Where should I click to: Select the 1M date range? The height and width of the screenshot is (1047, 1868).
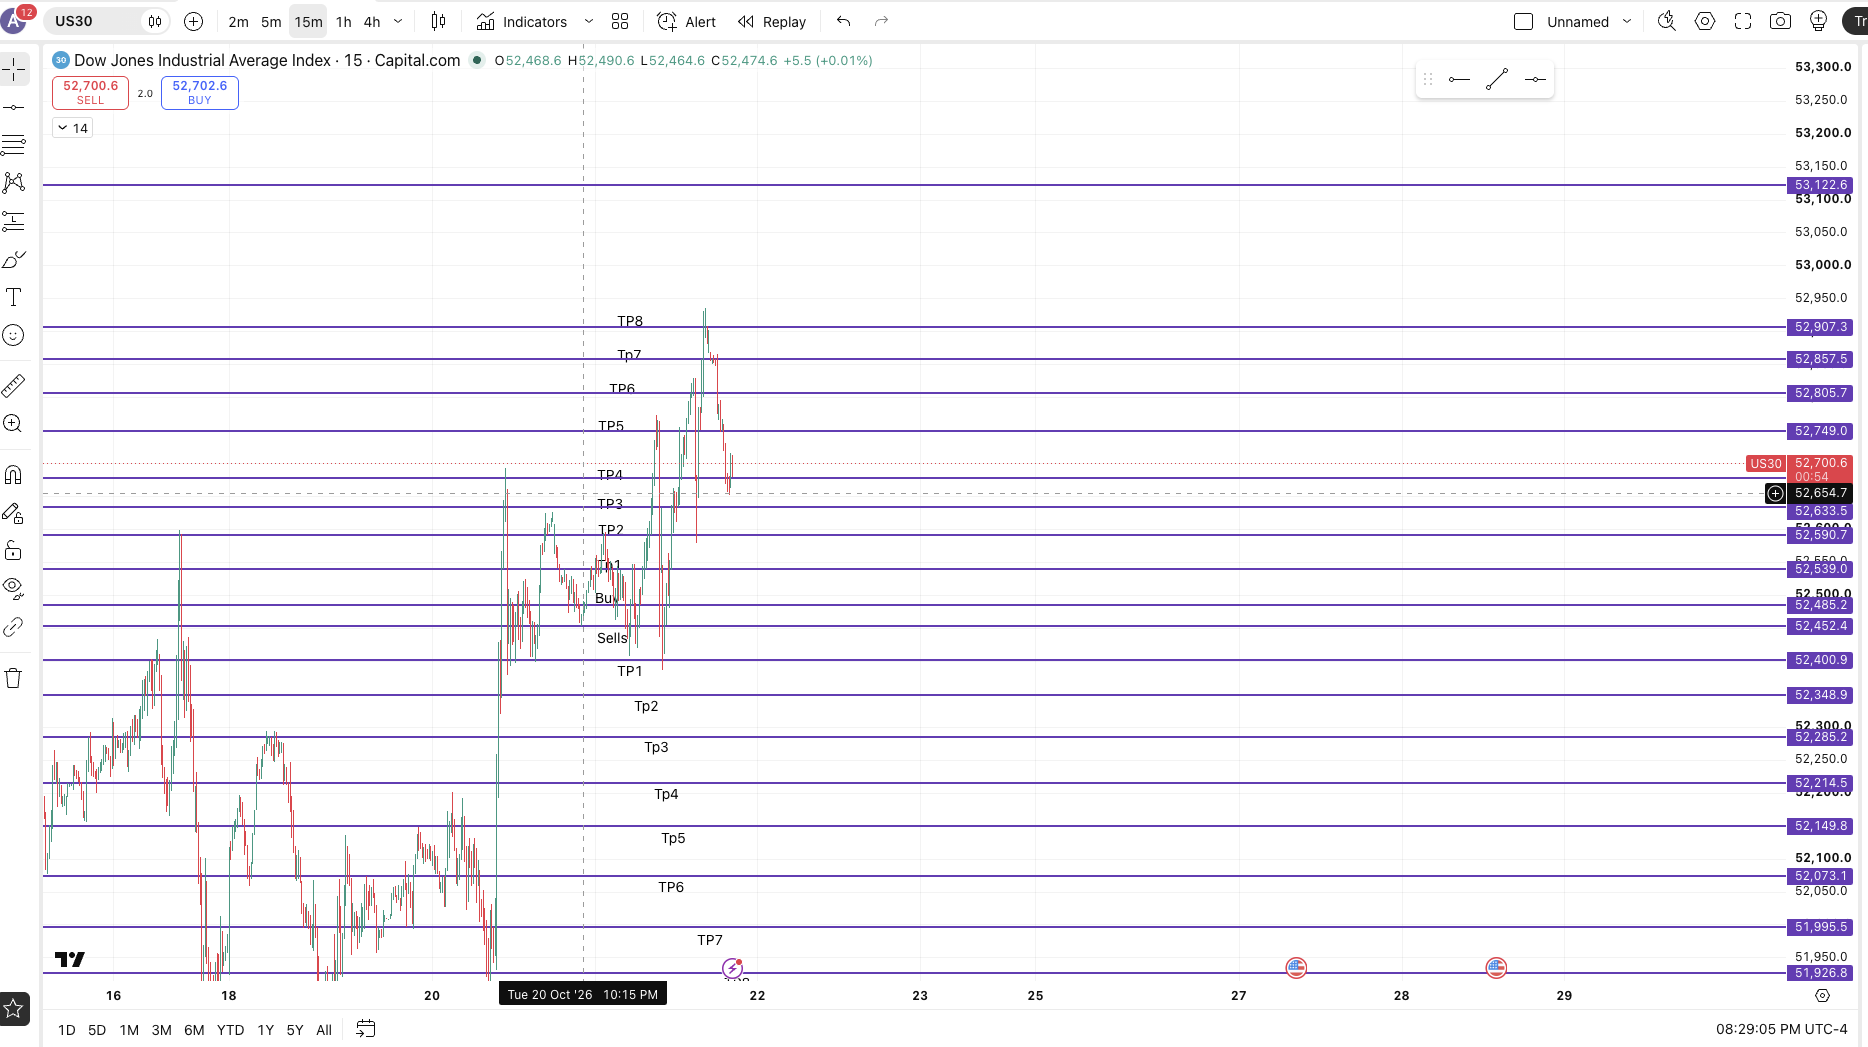pyautogui.click(x=129, y=1029)
